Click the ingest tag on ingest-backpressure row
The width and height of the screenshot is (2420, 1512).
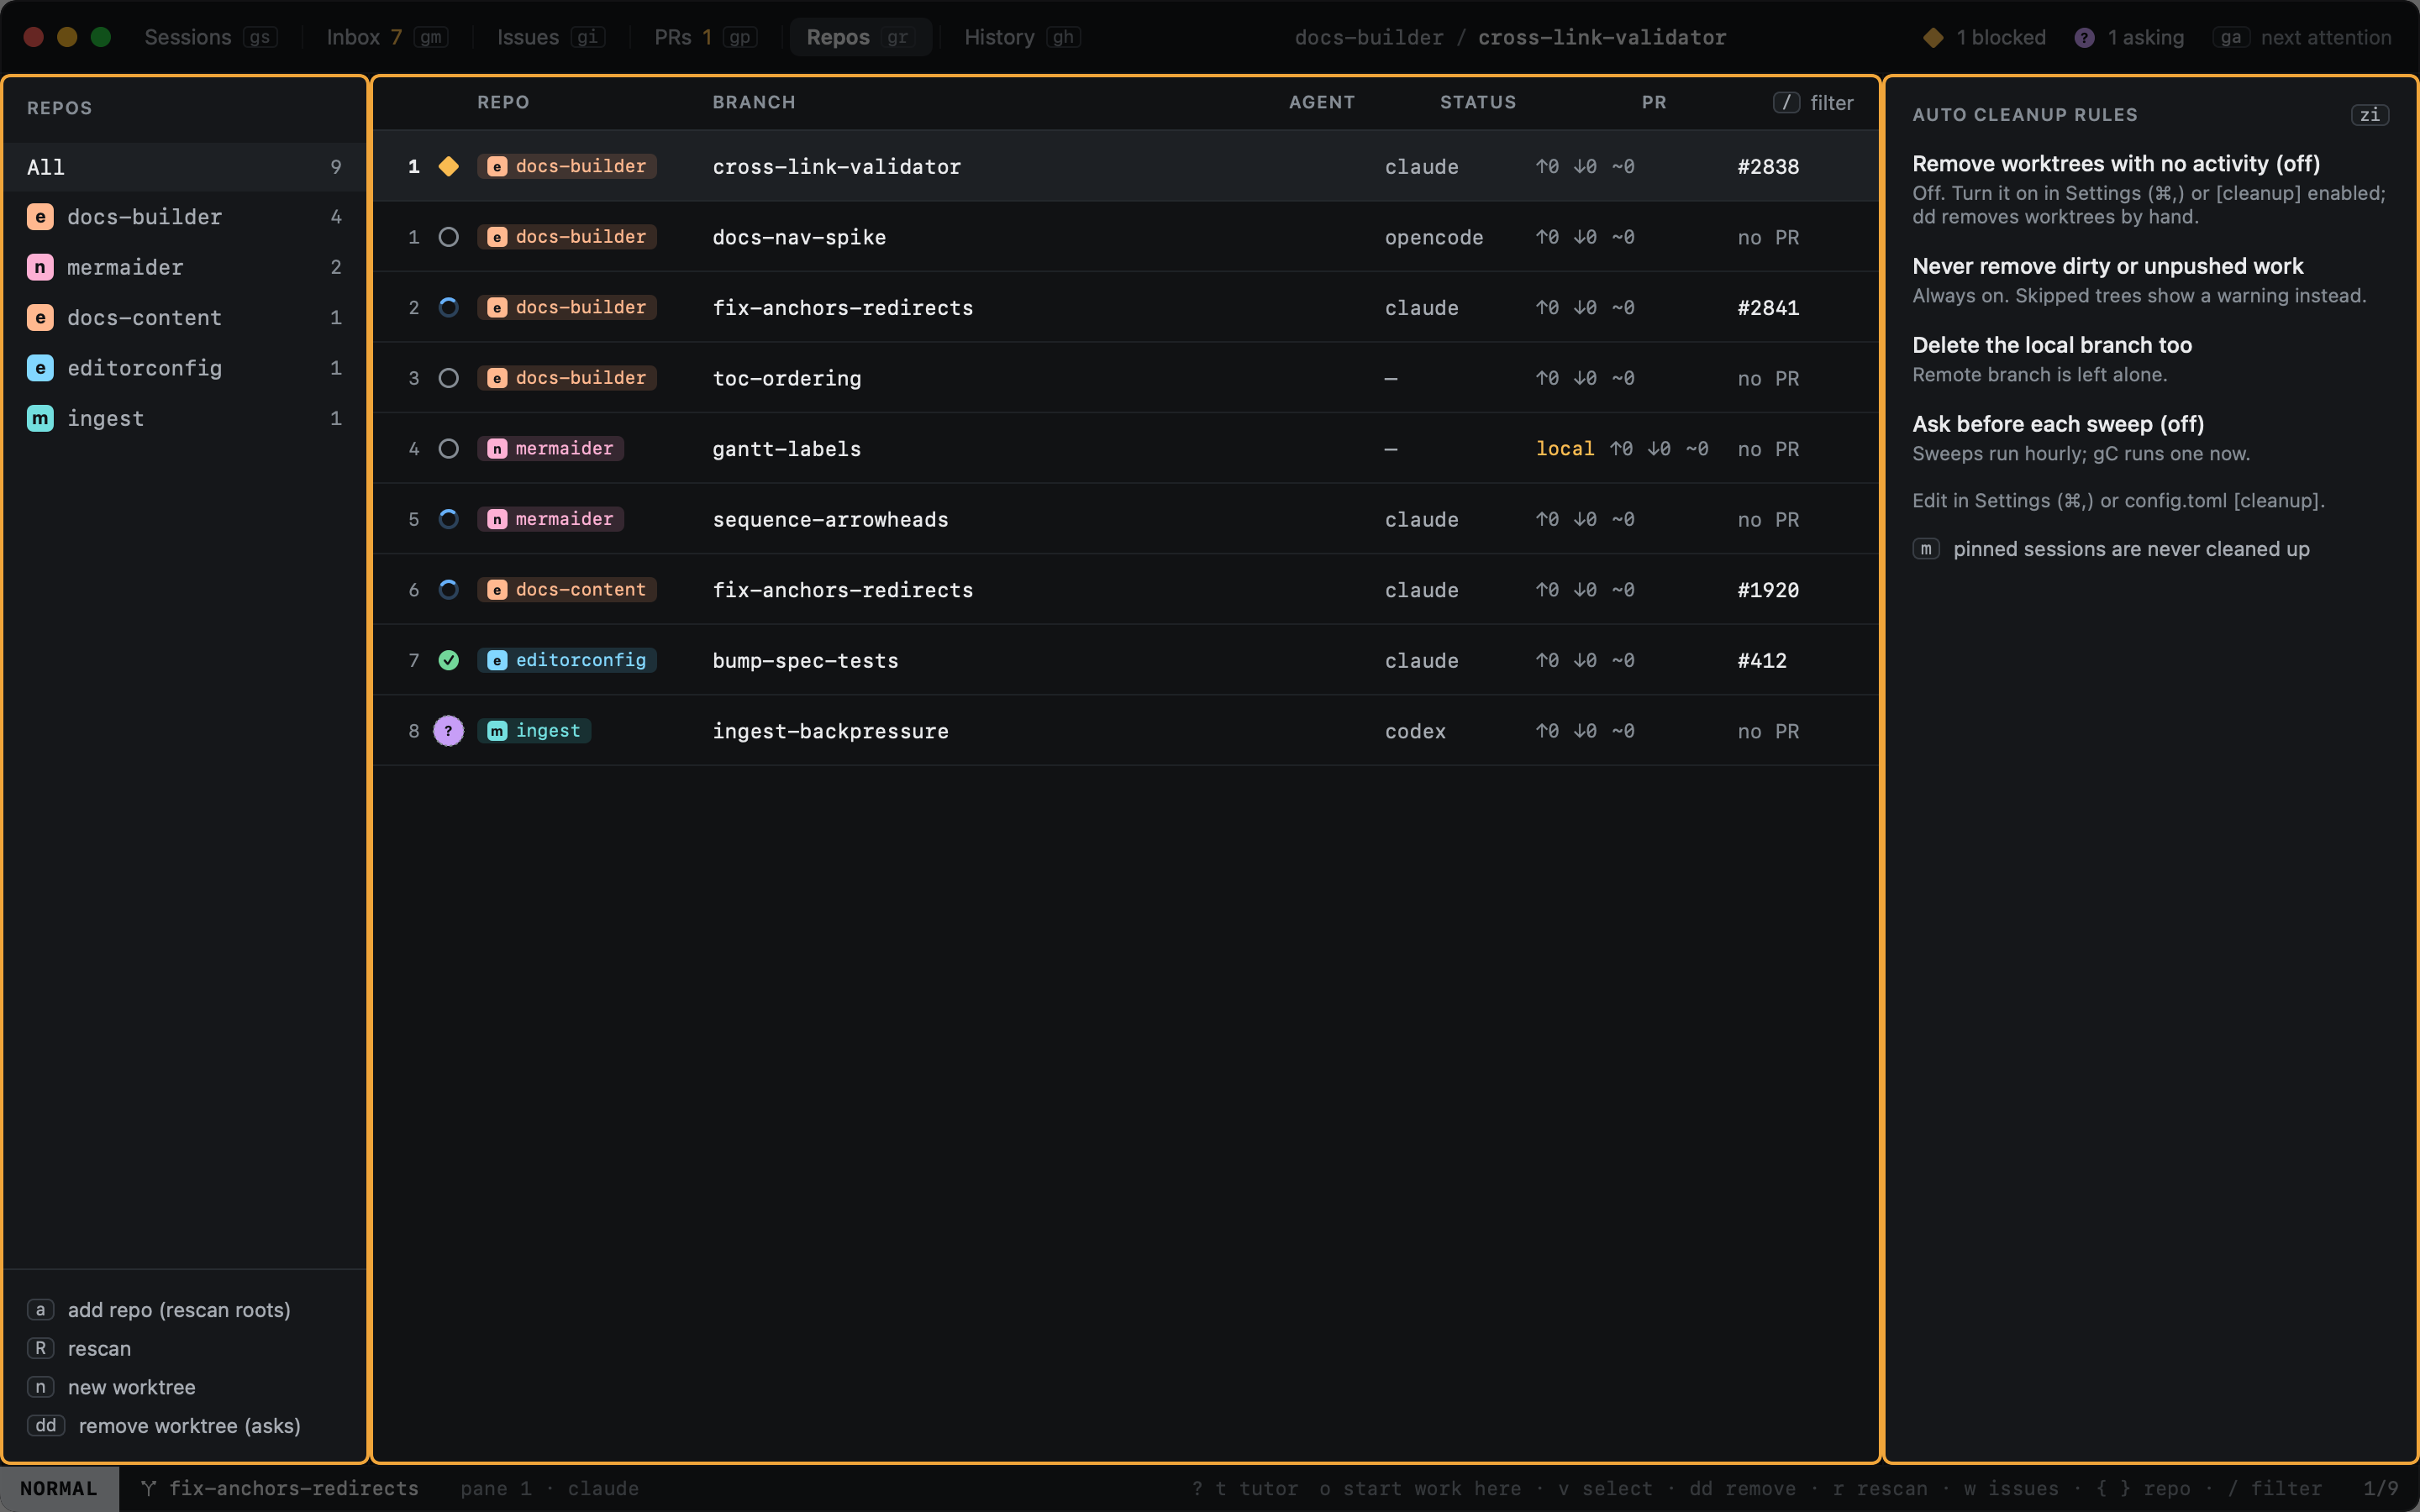point(534,731)
